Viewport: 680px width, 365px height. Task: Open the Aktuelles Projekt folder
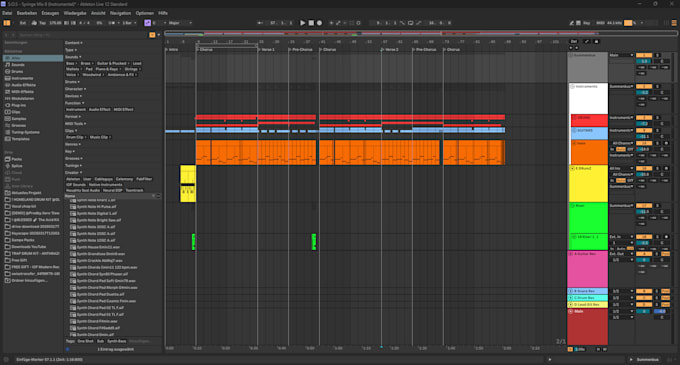click(26, 193)
